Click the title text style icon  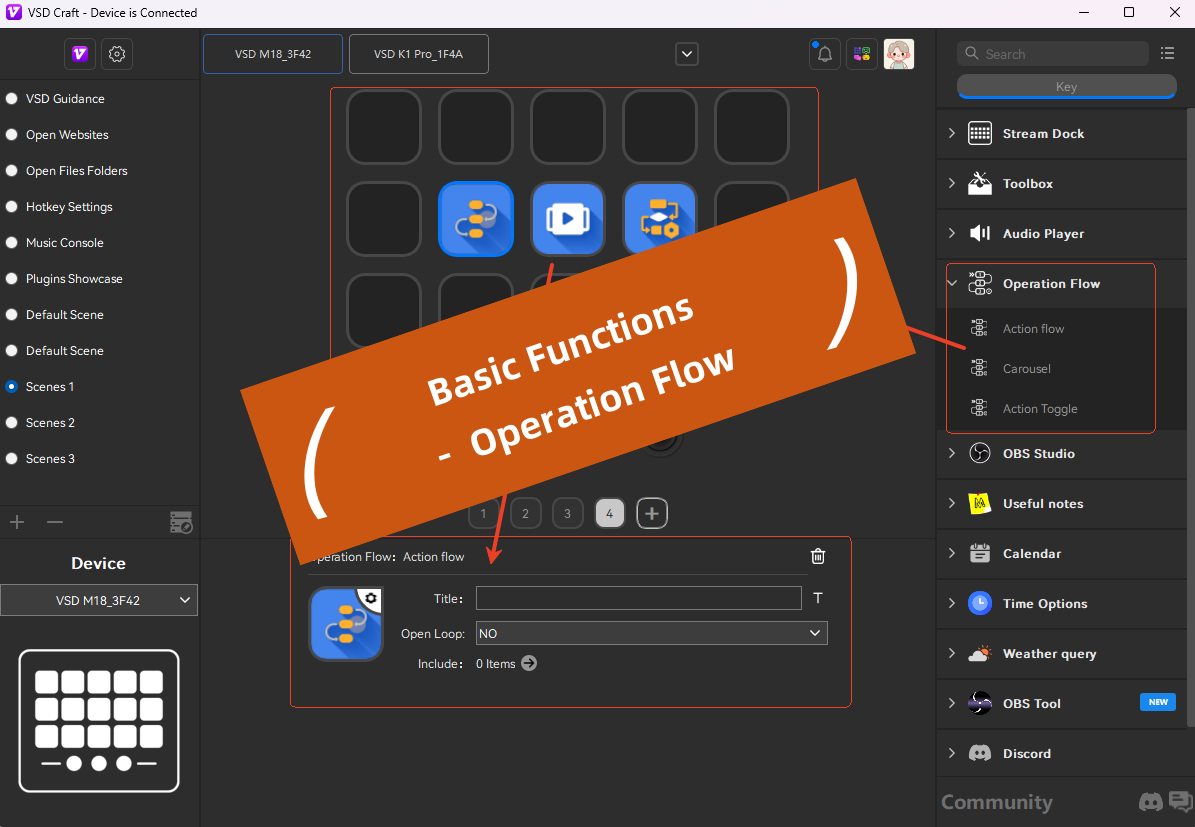tap(818, 598)
